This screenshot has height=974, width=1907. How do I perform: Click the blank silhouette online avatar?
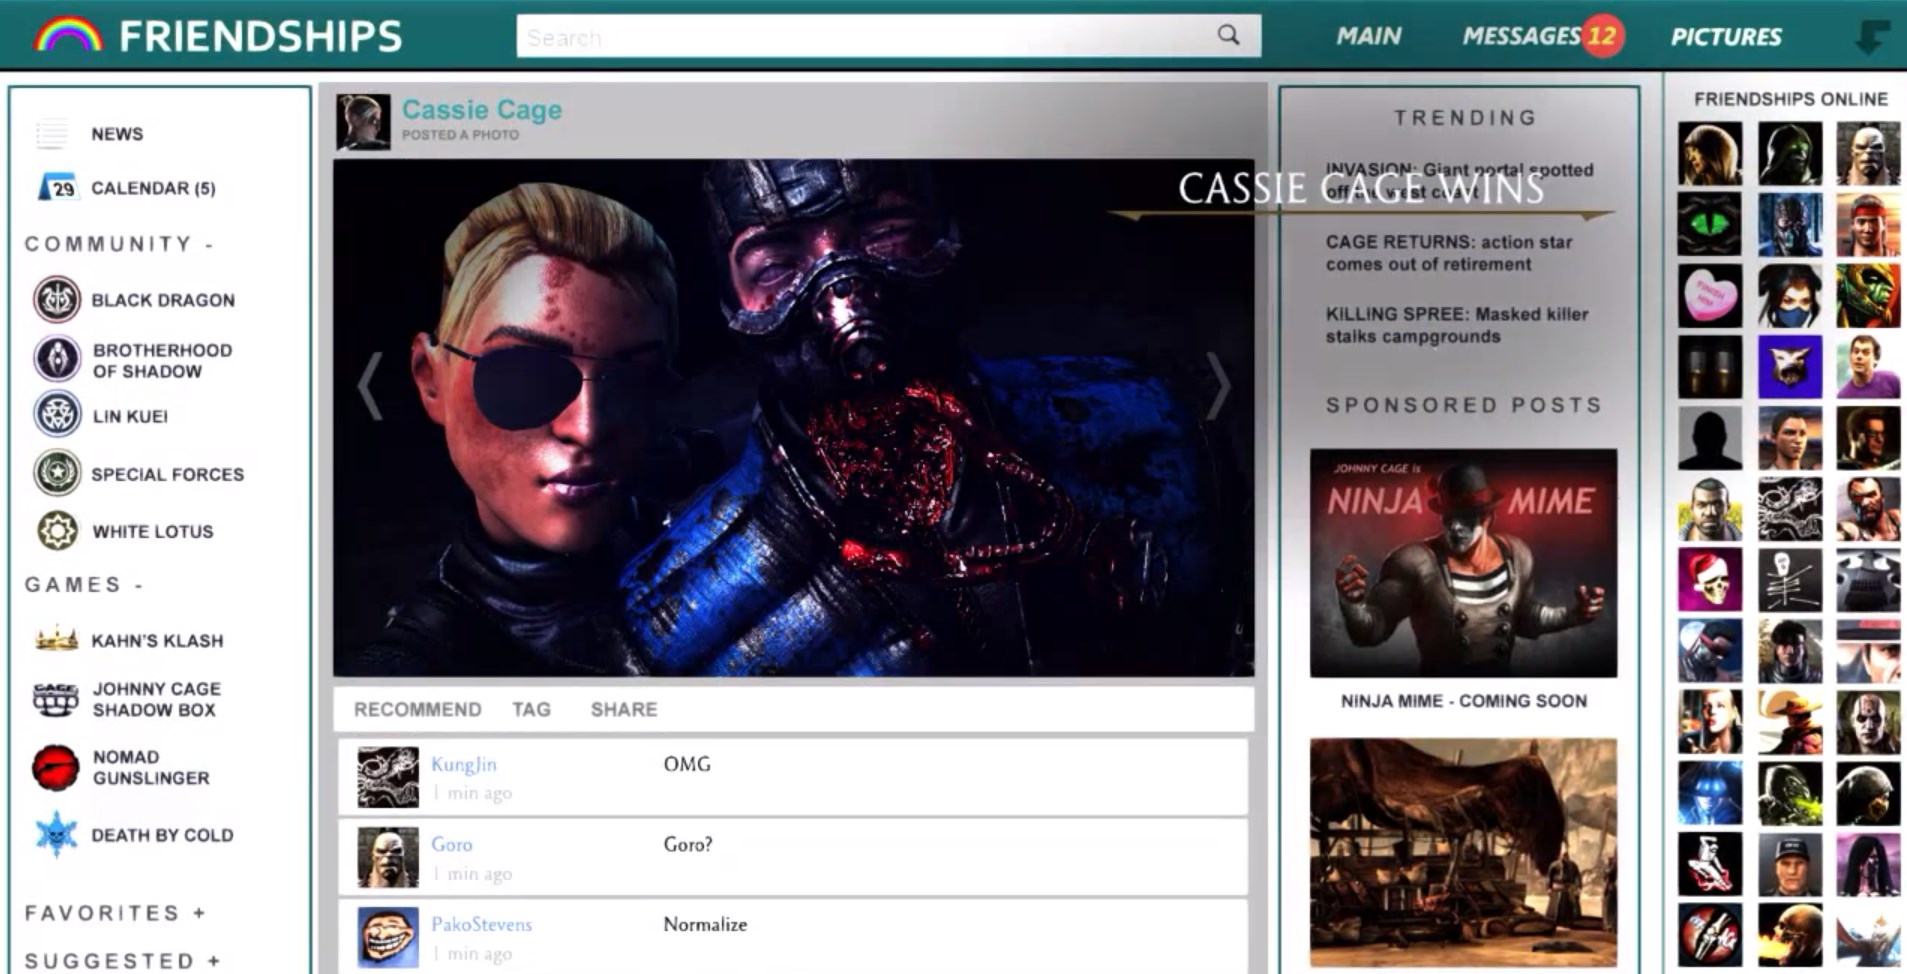coord(1709,438)
